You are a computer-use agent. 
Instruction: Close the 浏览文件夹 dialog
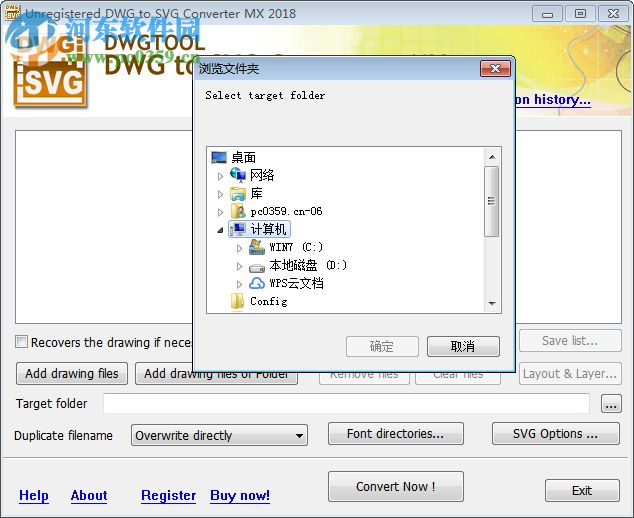495,68
